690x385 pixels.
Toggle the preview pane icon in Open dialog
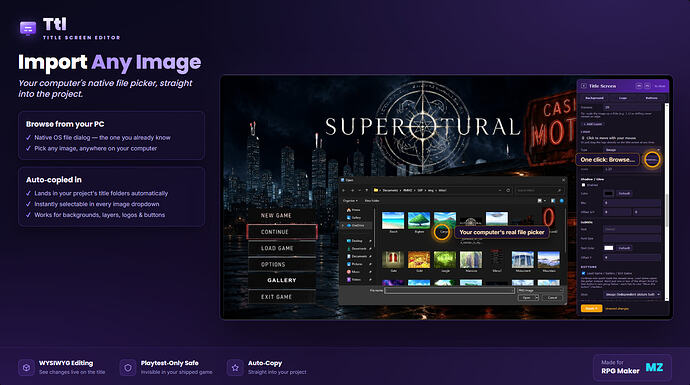pyautogui.click(x=553, y=201)
